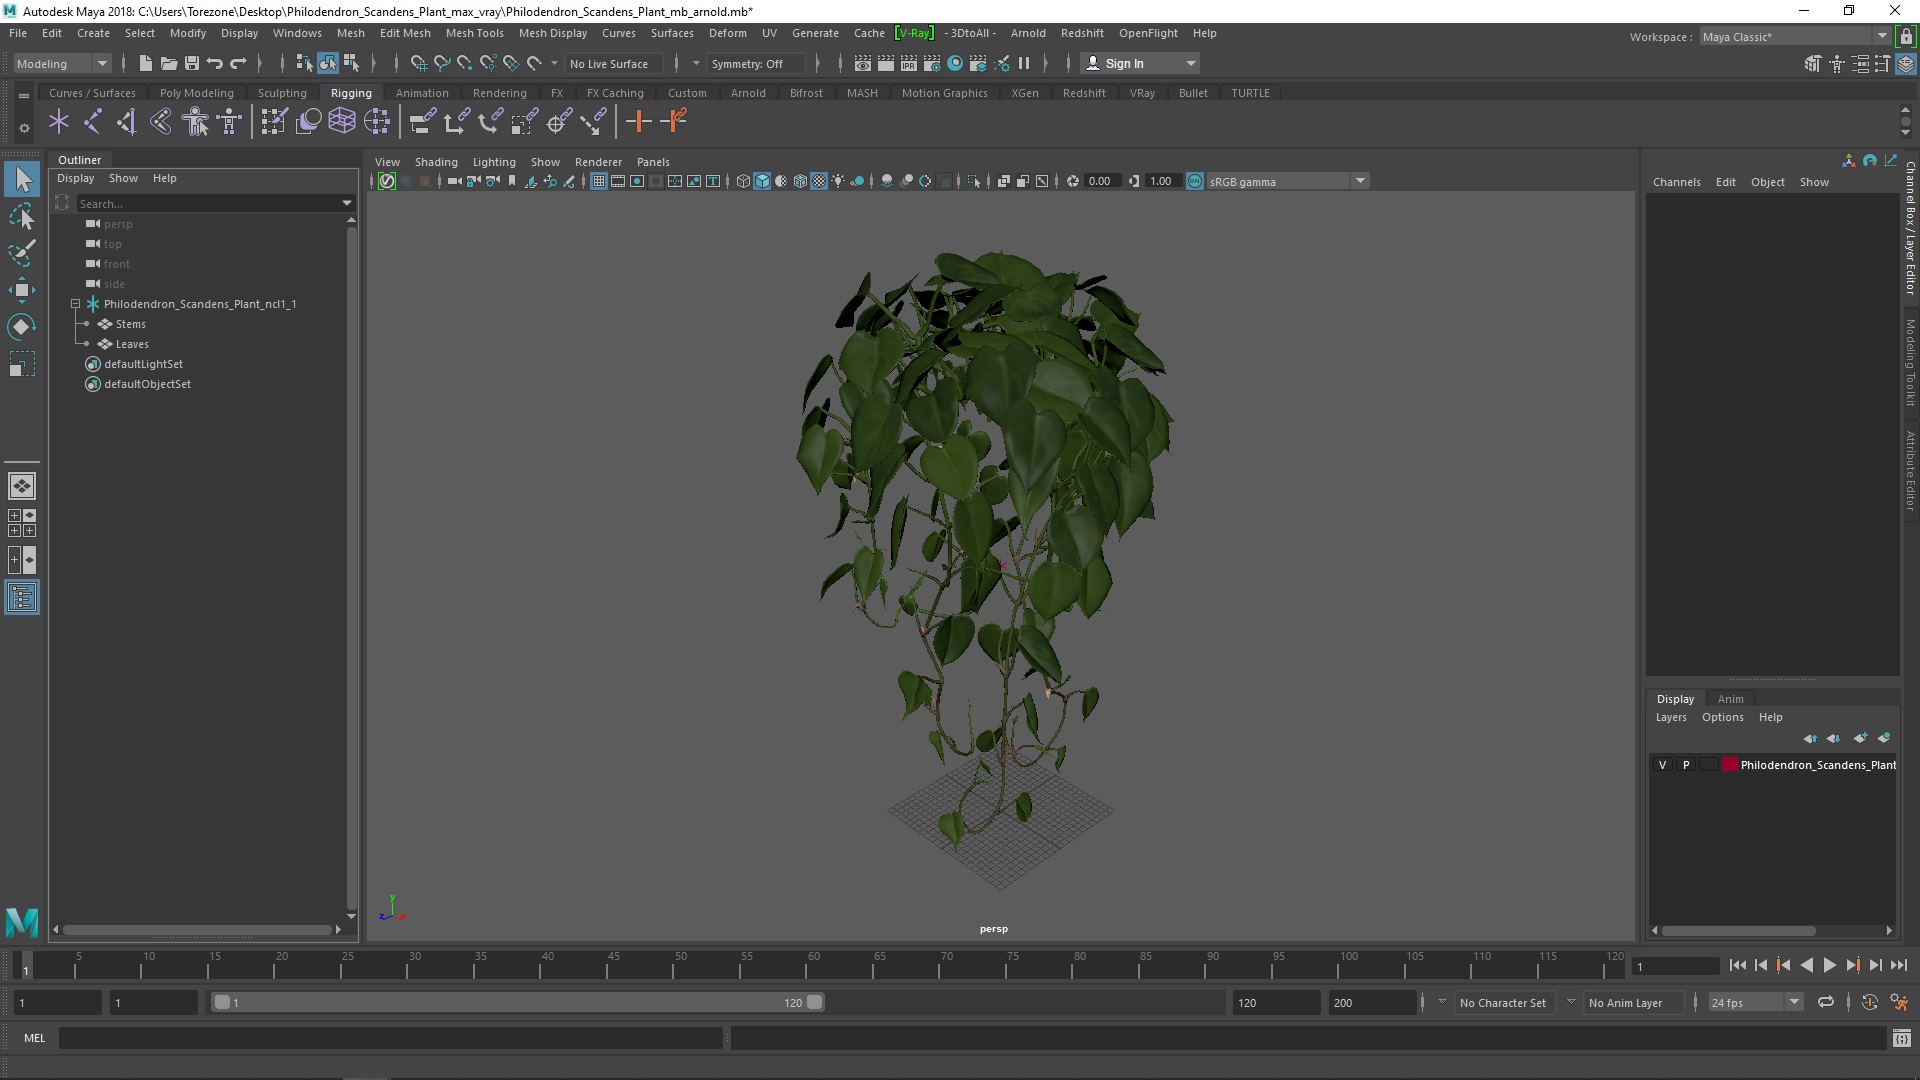
Task: Select single perspective view layout icon
Action: [22, 486]
